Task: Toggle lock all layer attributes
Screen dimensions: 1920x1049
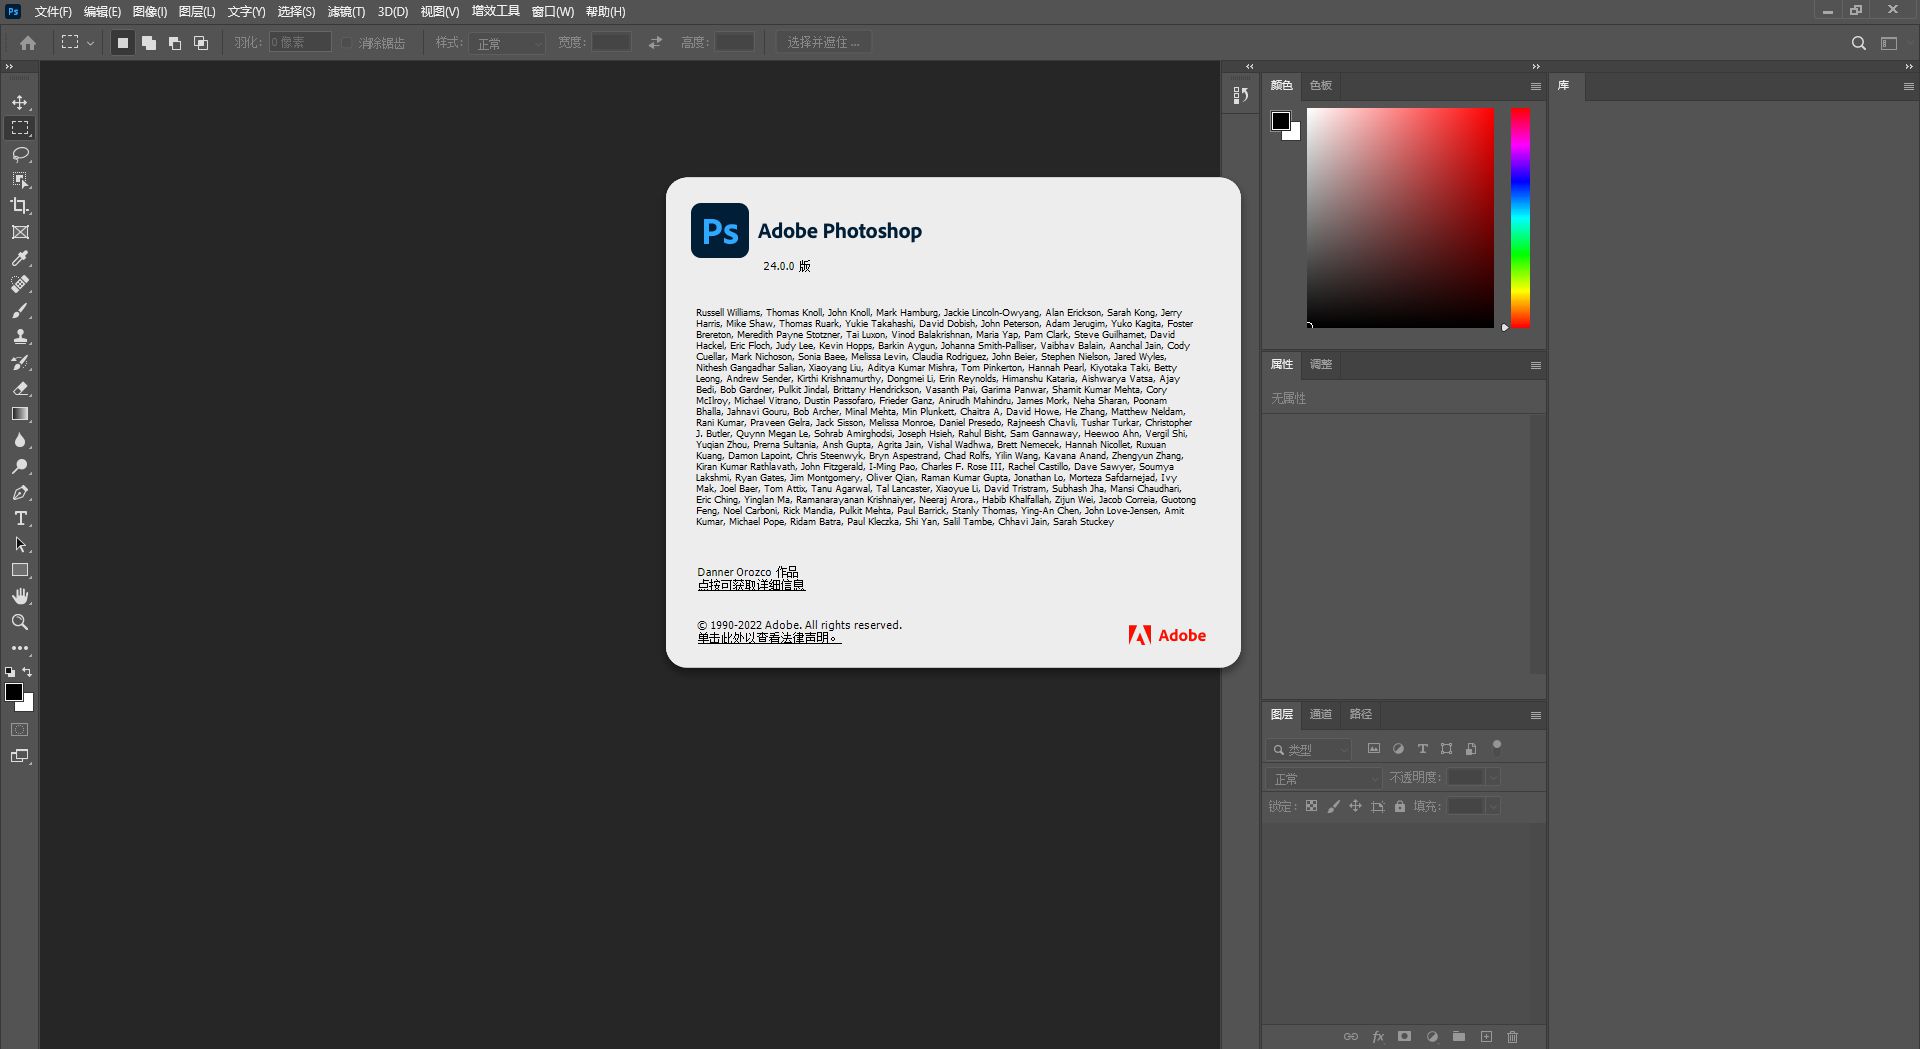Action: [x=1400, y=806]
